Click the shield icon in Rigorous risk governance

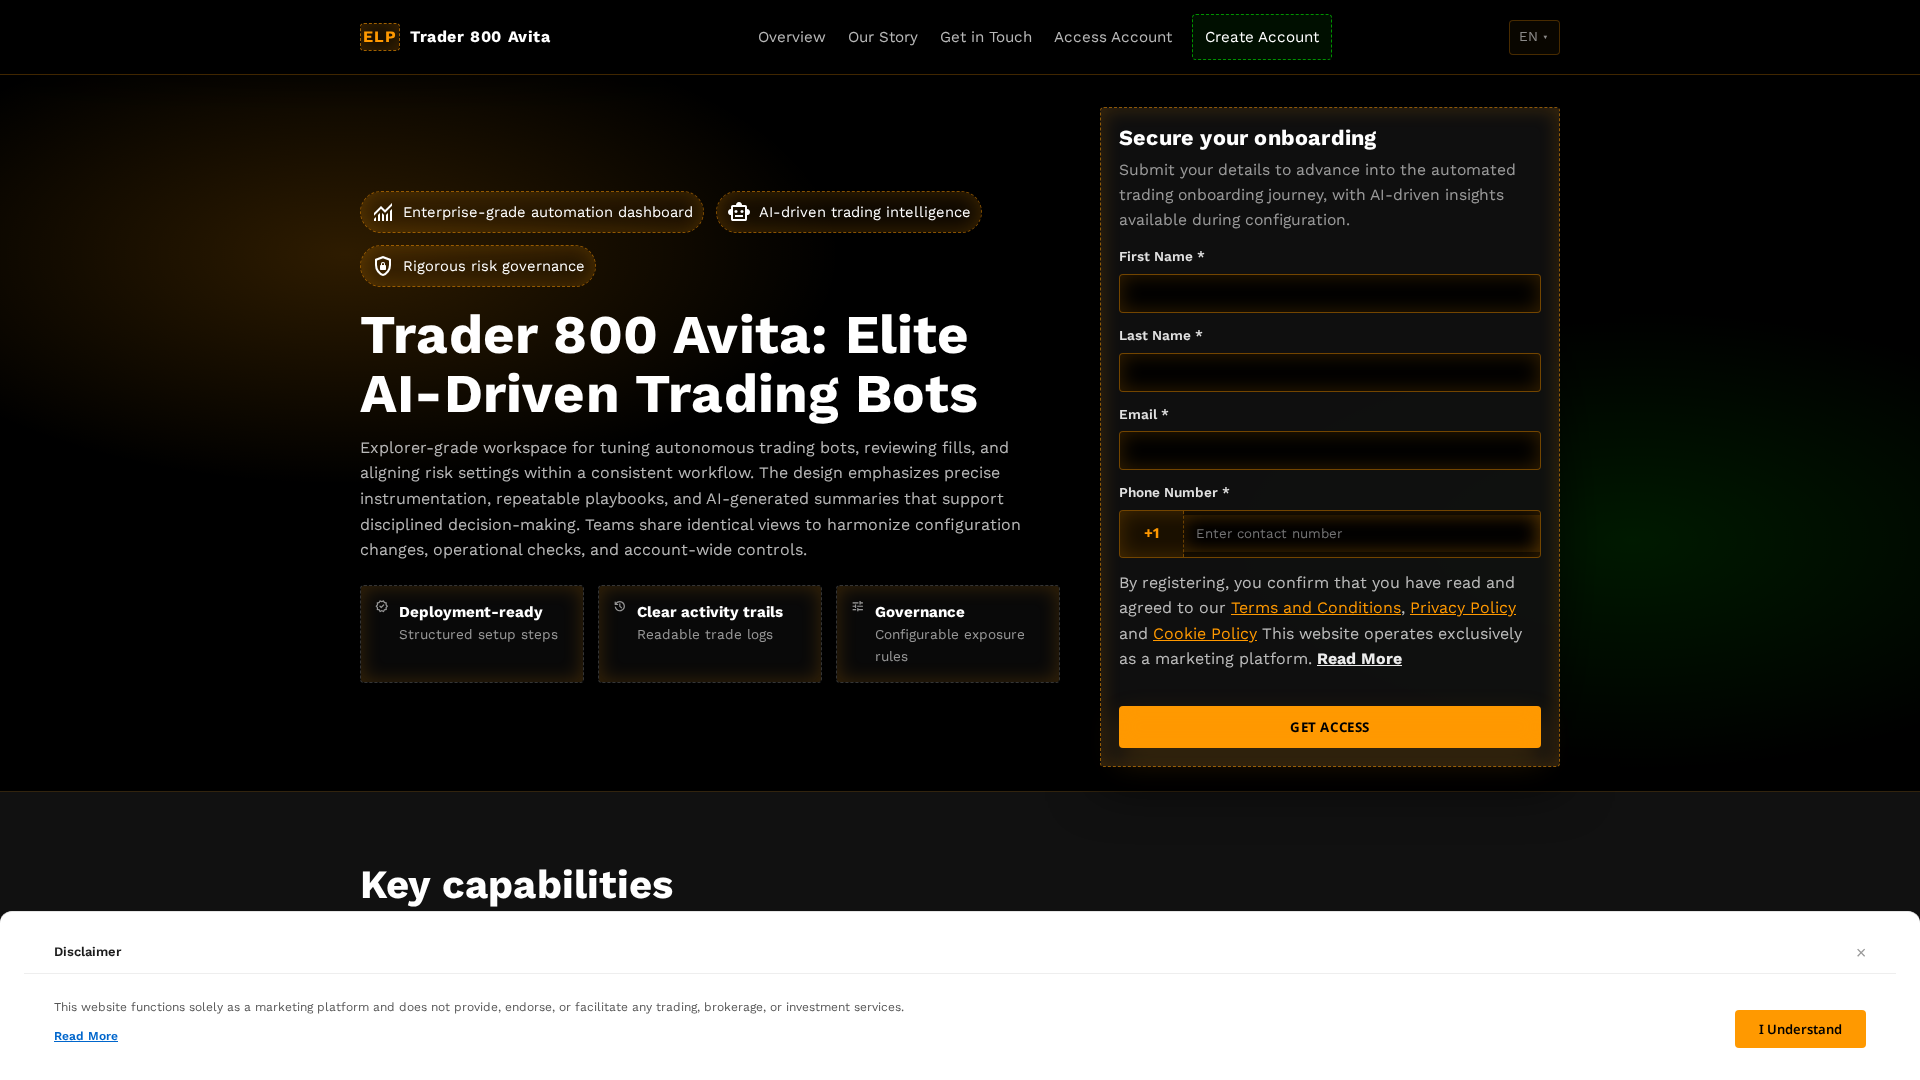point(384,266)
